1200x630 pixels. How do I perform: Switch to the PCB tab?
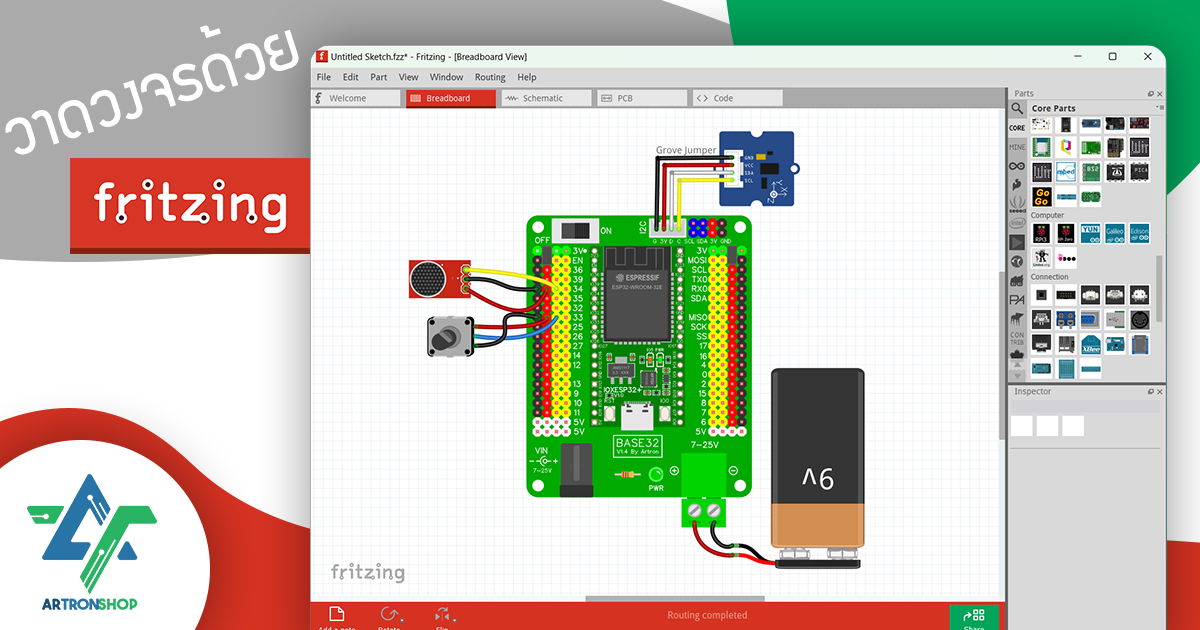pyautogui.click(x=641, y=98)
